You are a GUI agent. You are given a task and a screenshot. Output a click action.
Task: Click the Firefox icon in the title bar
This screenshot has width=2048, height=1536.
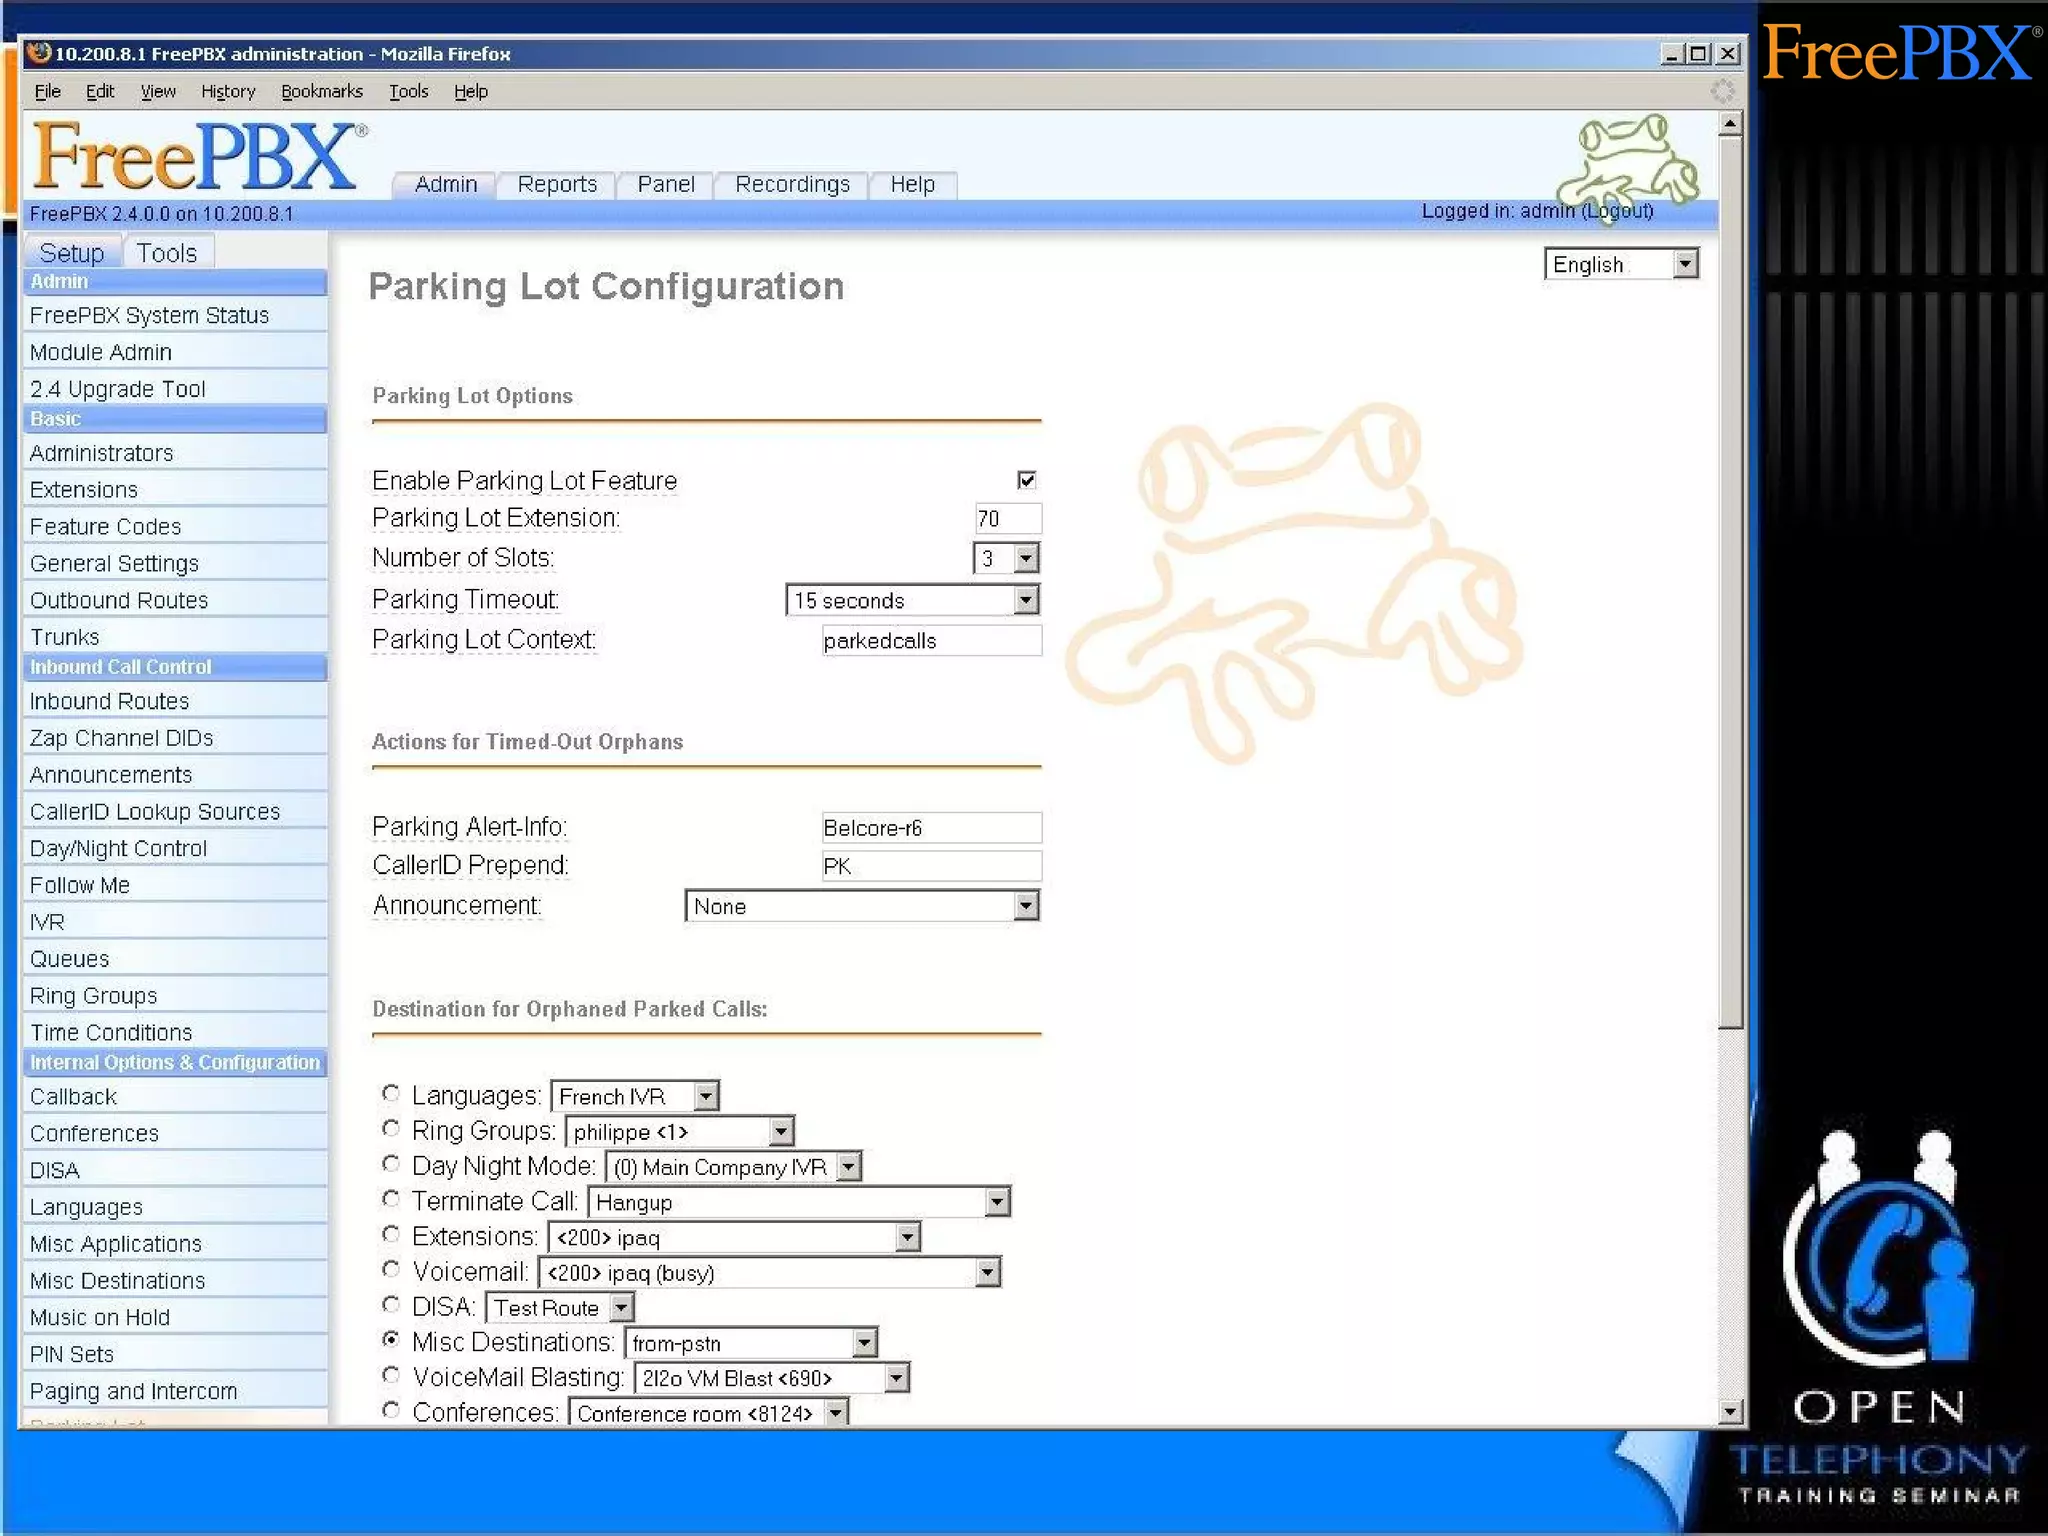(39, 53)
